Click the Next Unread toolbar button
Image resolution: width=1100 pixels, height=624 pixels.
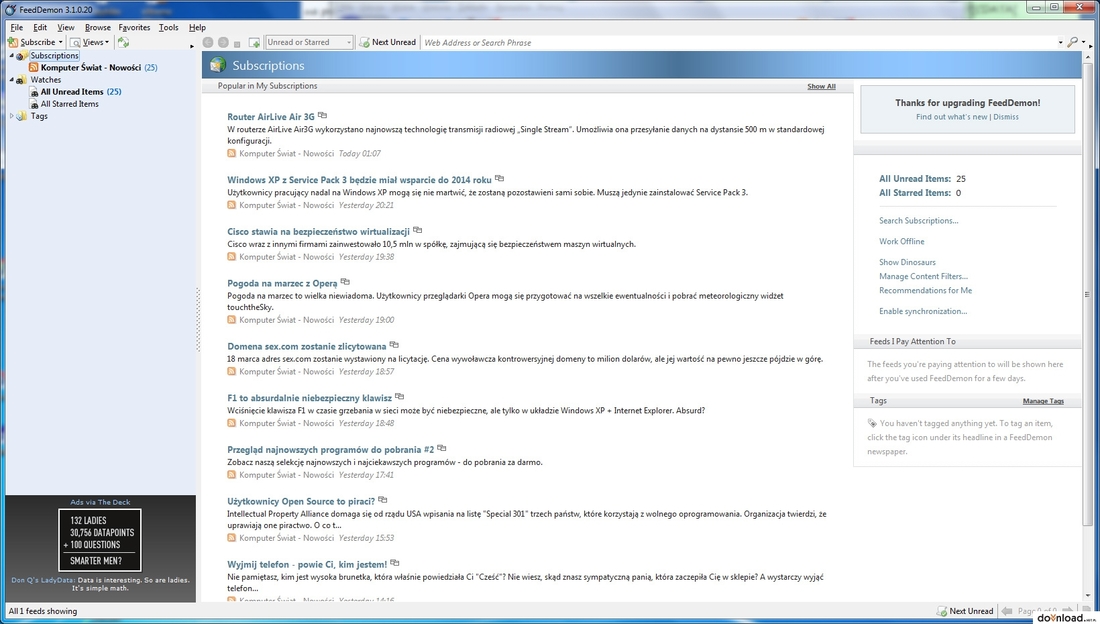[x=387, y=42]
